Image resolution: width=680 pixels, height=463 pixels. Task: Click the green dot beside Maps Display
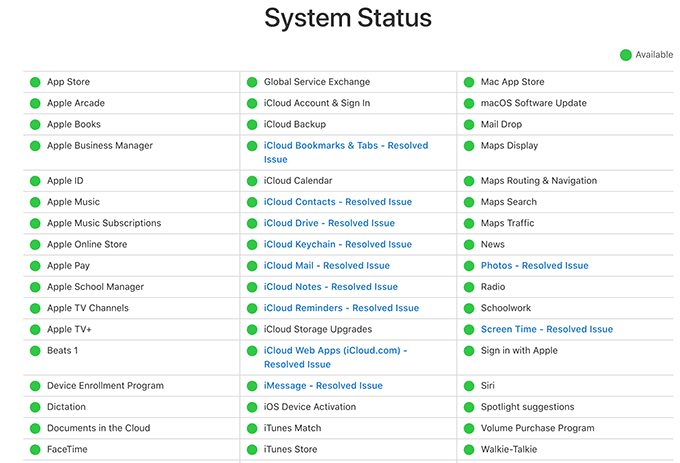[469, 146]
